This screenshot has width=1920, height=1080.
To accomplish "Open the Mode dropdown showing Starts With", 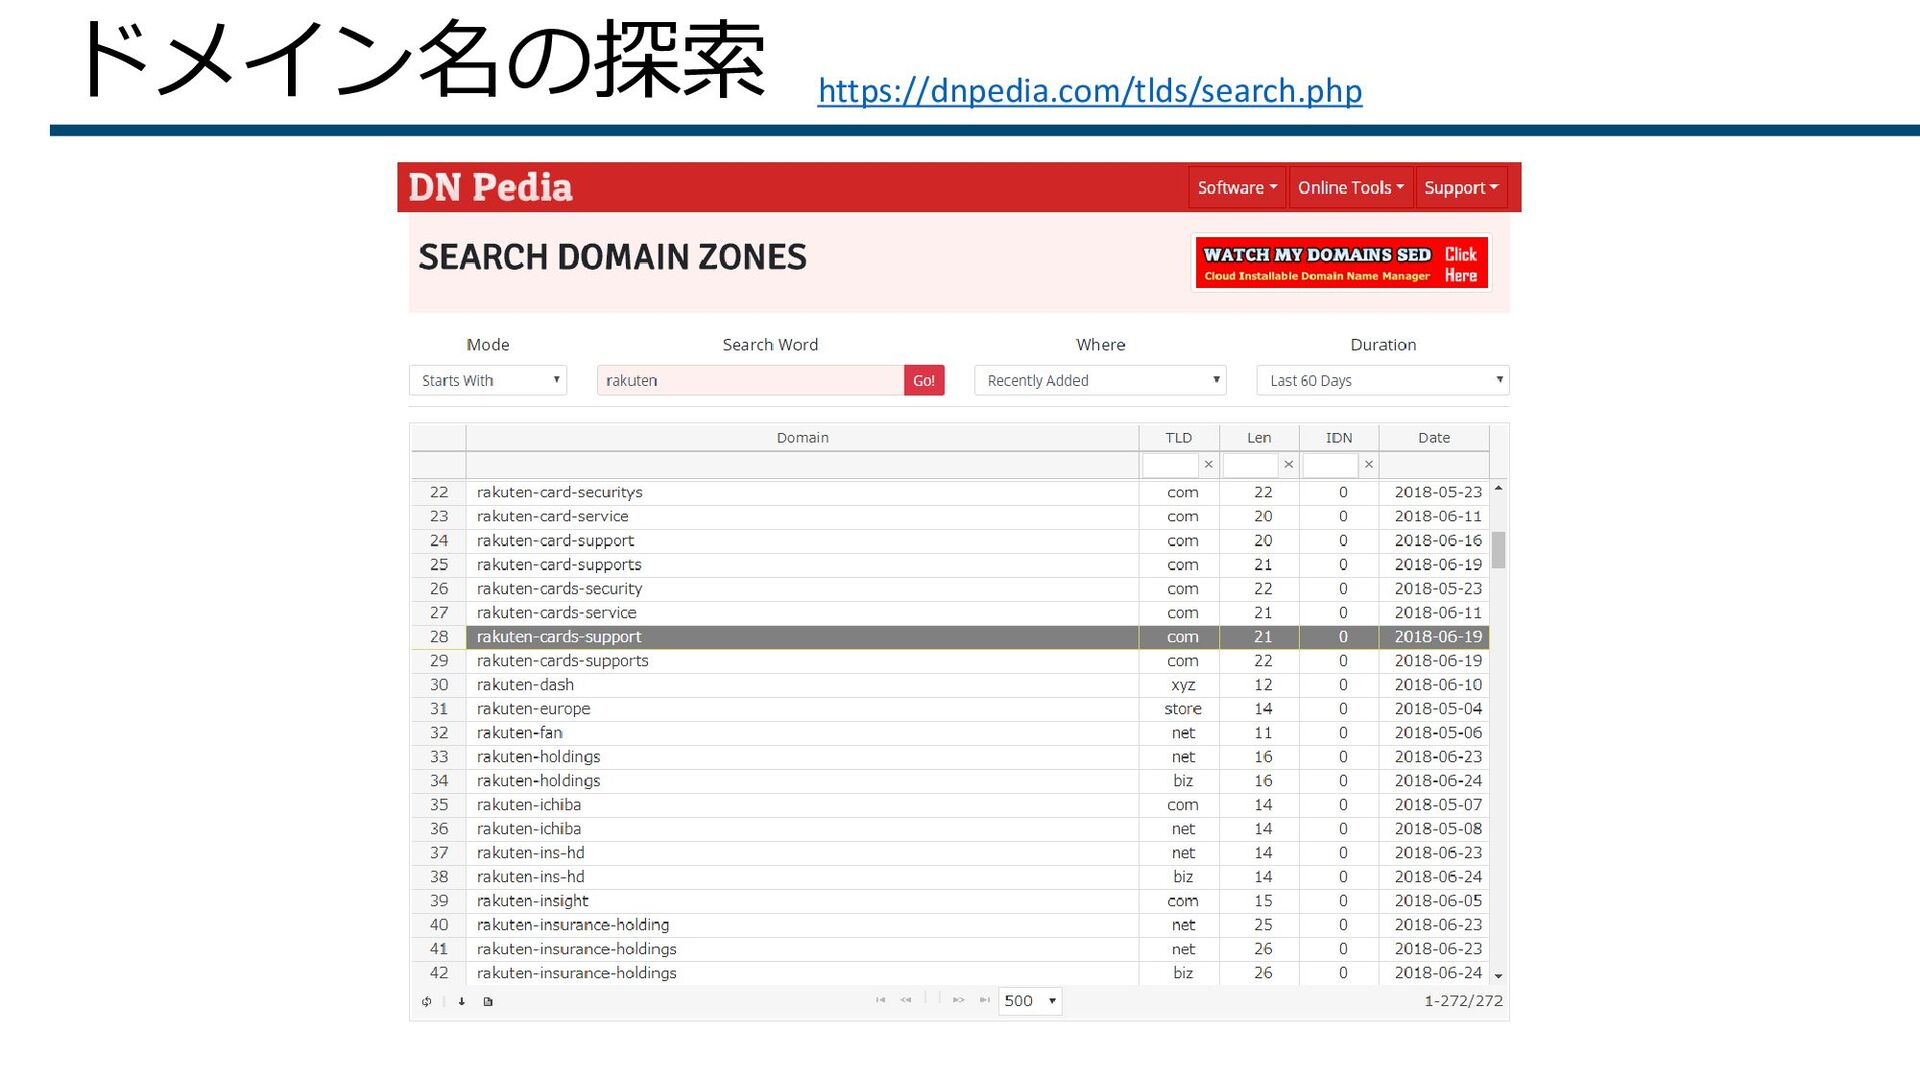I will [x=488, y=380].
